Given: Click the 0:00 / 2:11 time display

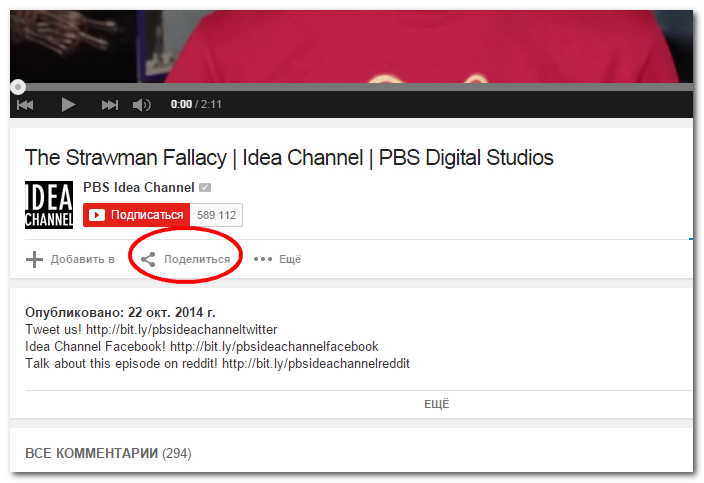Looking at the screenshot, I should pyautogui.click(x=196, y=104).
